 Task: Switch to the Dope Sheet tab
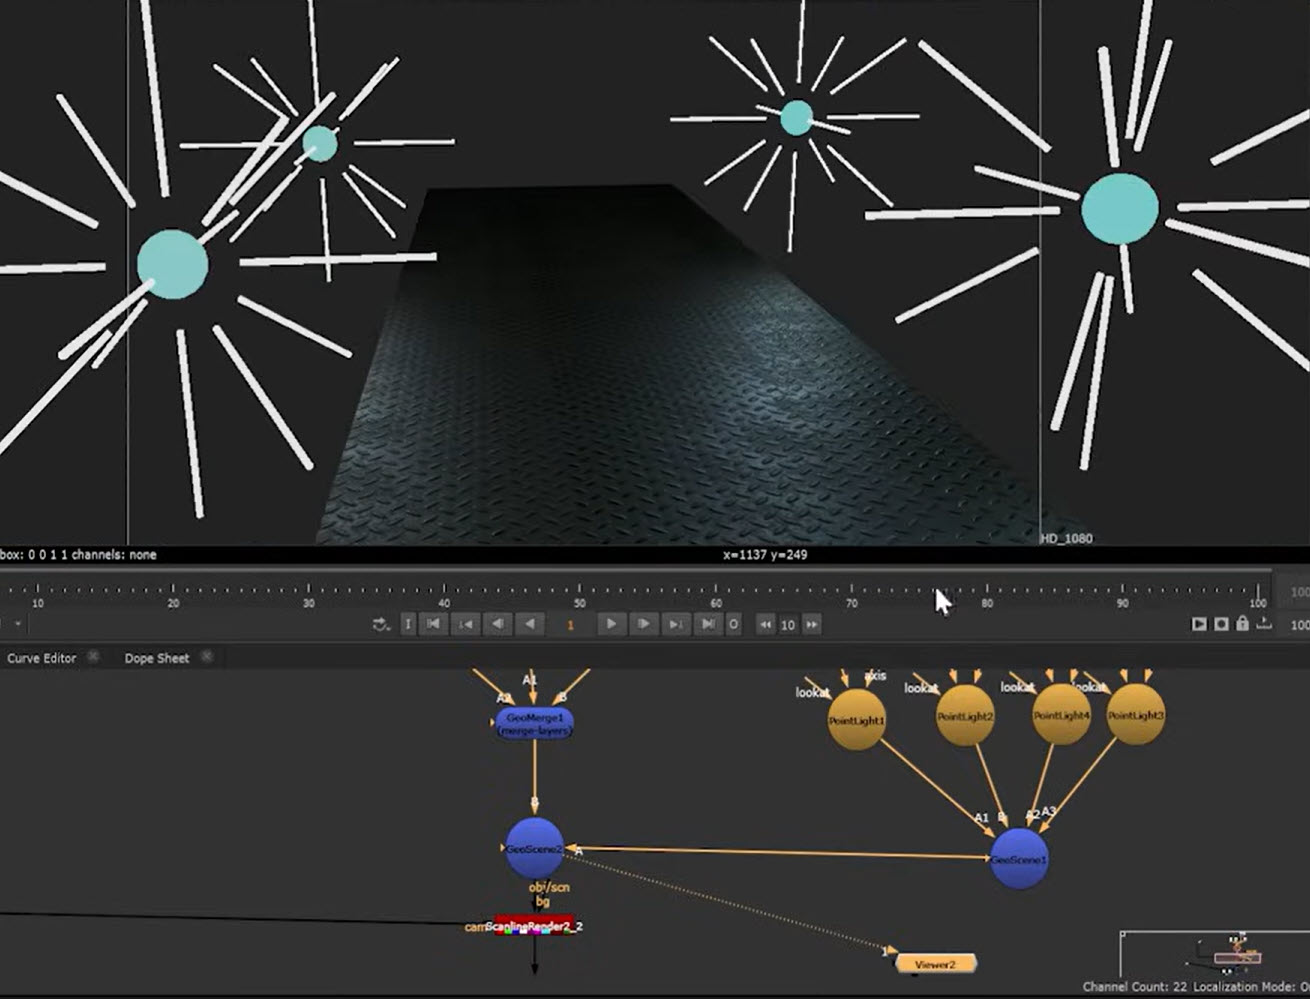pyautogui.click(x=156, y=658)
